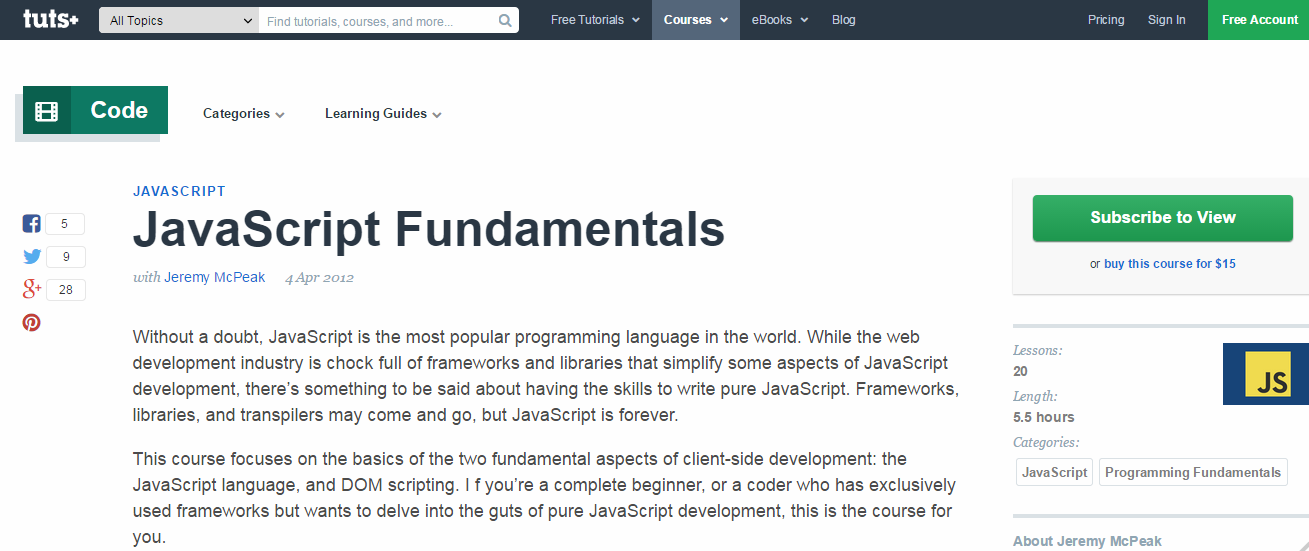Share on Google Plus icon
Screen dimensions: 1309x551
[x=32, y=290]
